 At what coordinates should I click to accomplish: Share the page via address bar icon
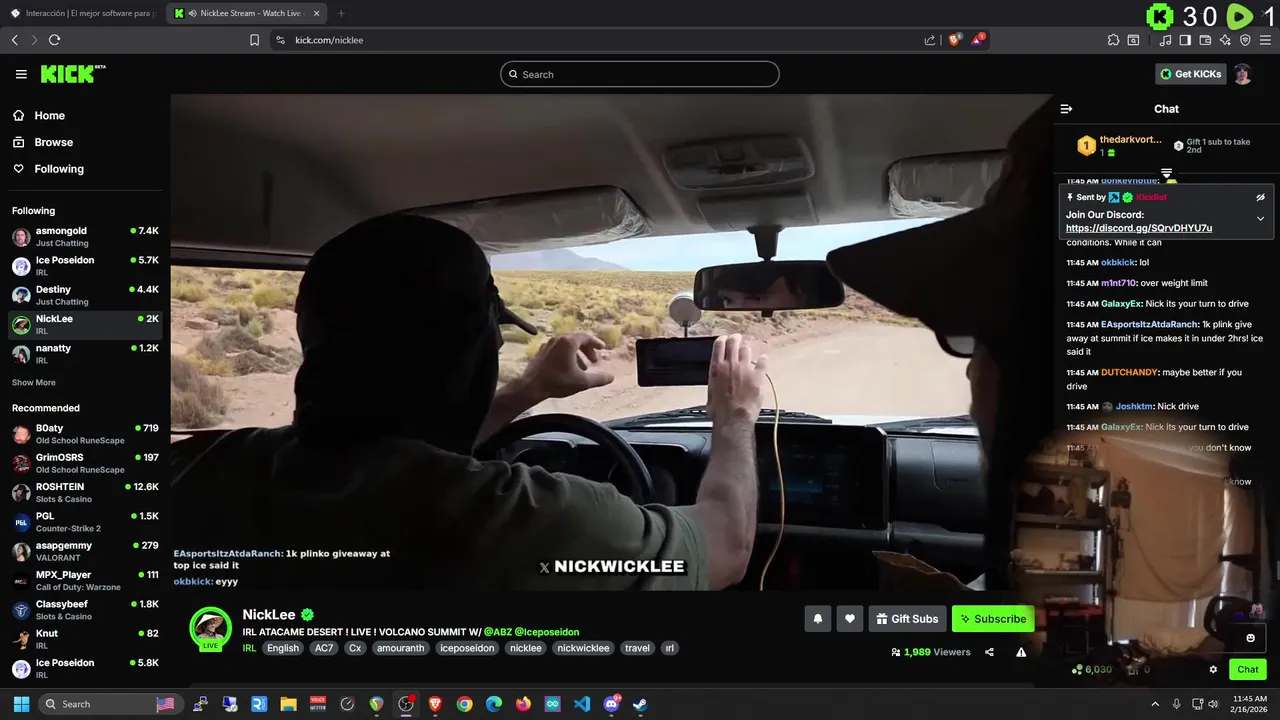coord(929,40)
